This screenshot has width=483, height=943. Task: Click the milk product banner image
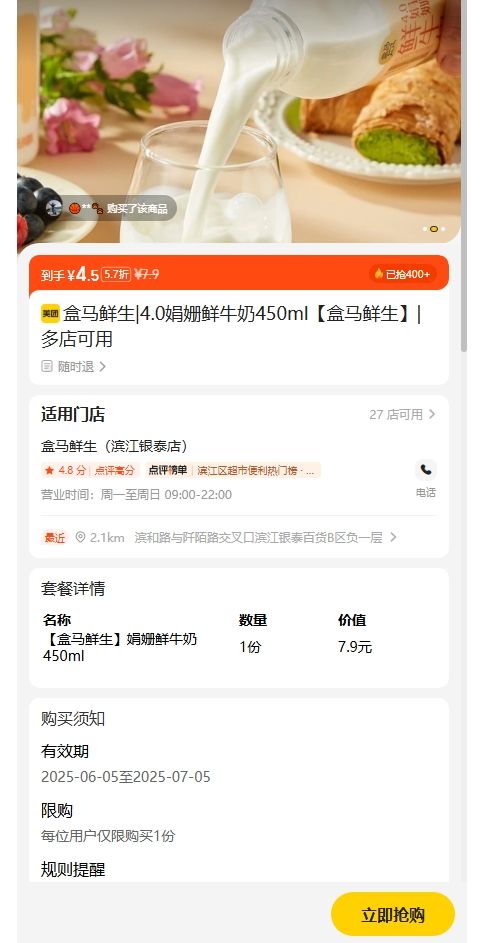239,121
